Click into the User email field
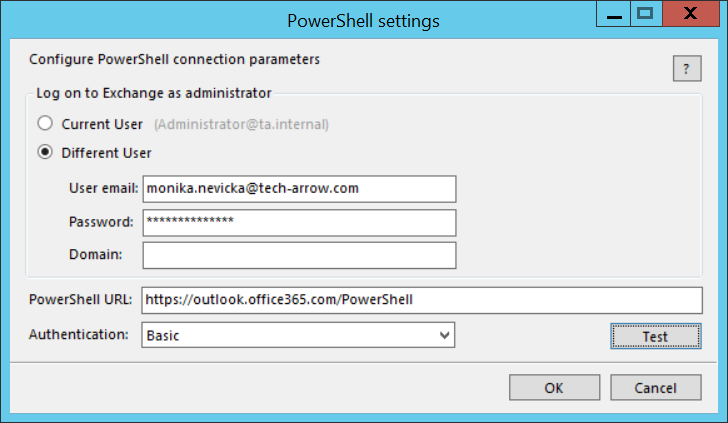The height and width of the screenshot is (423, 728). [299, 188]
